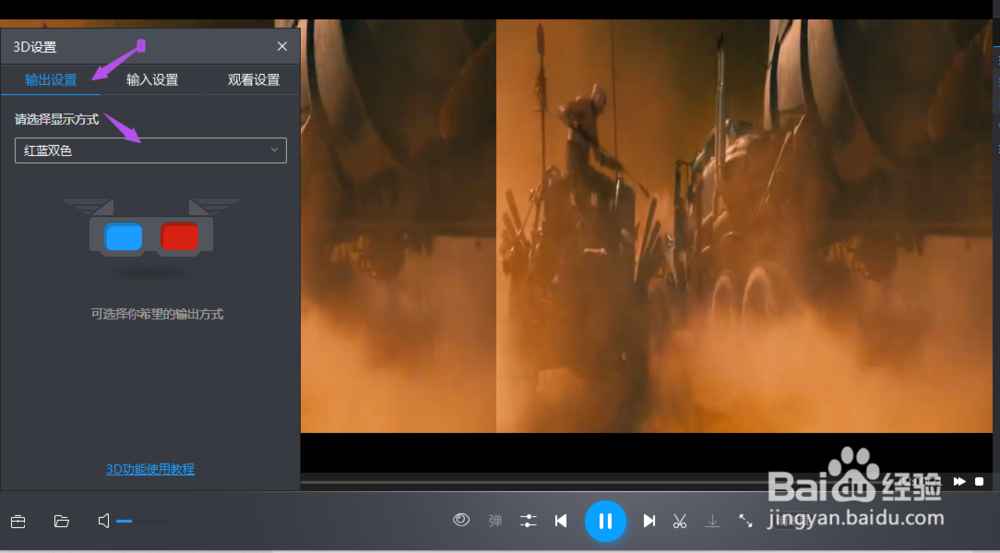Click the playing video area
This screenshot has height=553, width=1000.
[x=647, y=226]
